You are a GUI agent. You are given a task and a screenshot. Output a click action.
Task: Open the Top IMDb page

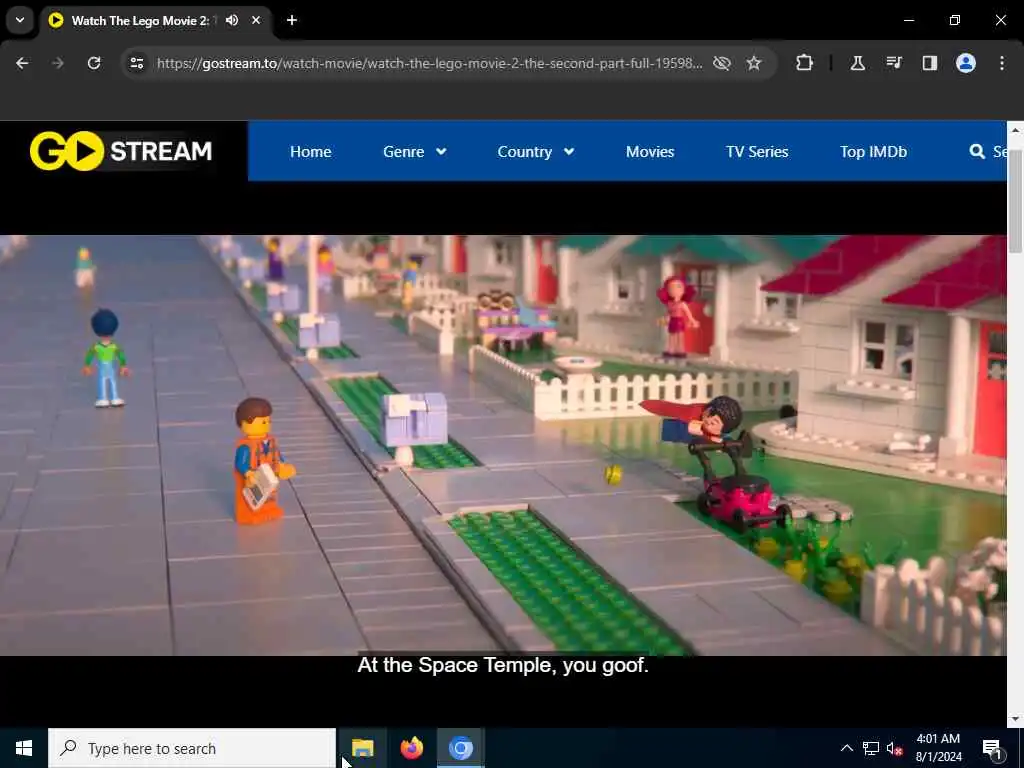click(873, 152)
